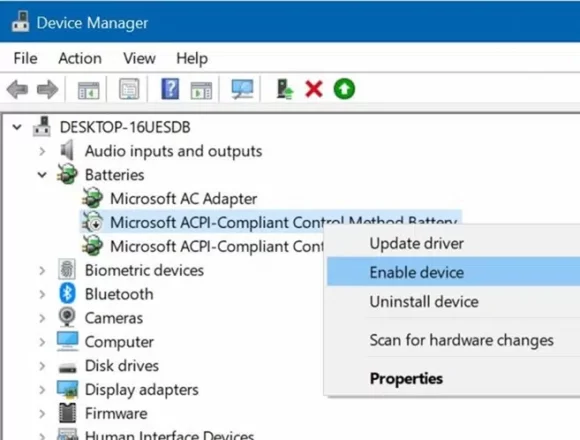Click the DESKTOP-16UESDB computer icon
This screenshot has width=580, height=440.
(x=42, y=127)
